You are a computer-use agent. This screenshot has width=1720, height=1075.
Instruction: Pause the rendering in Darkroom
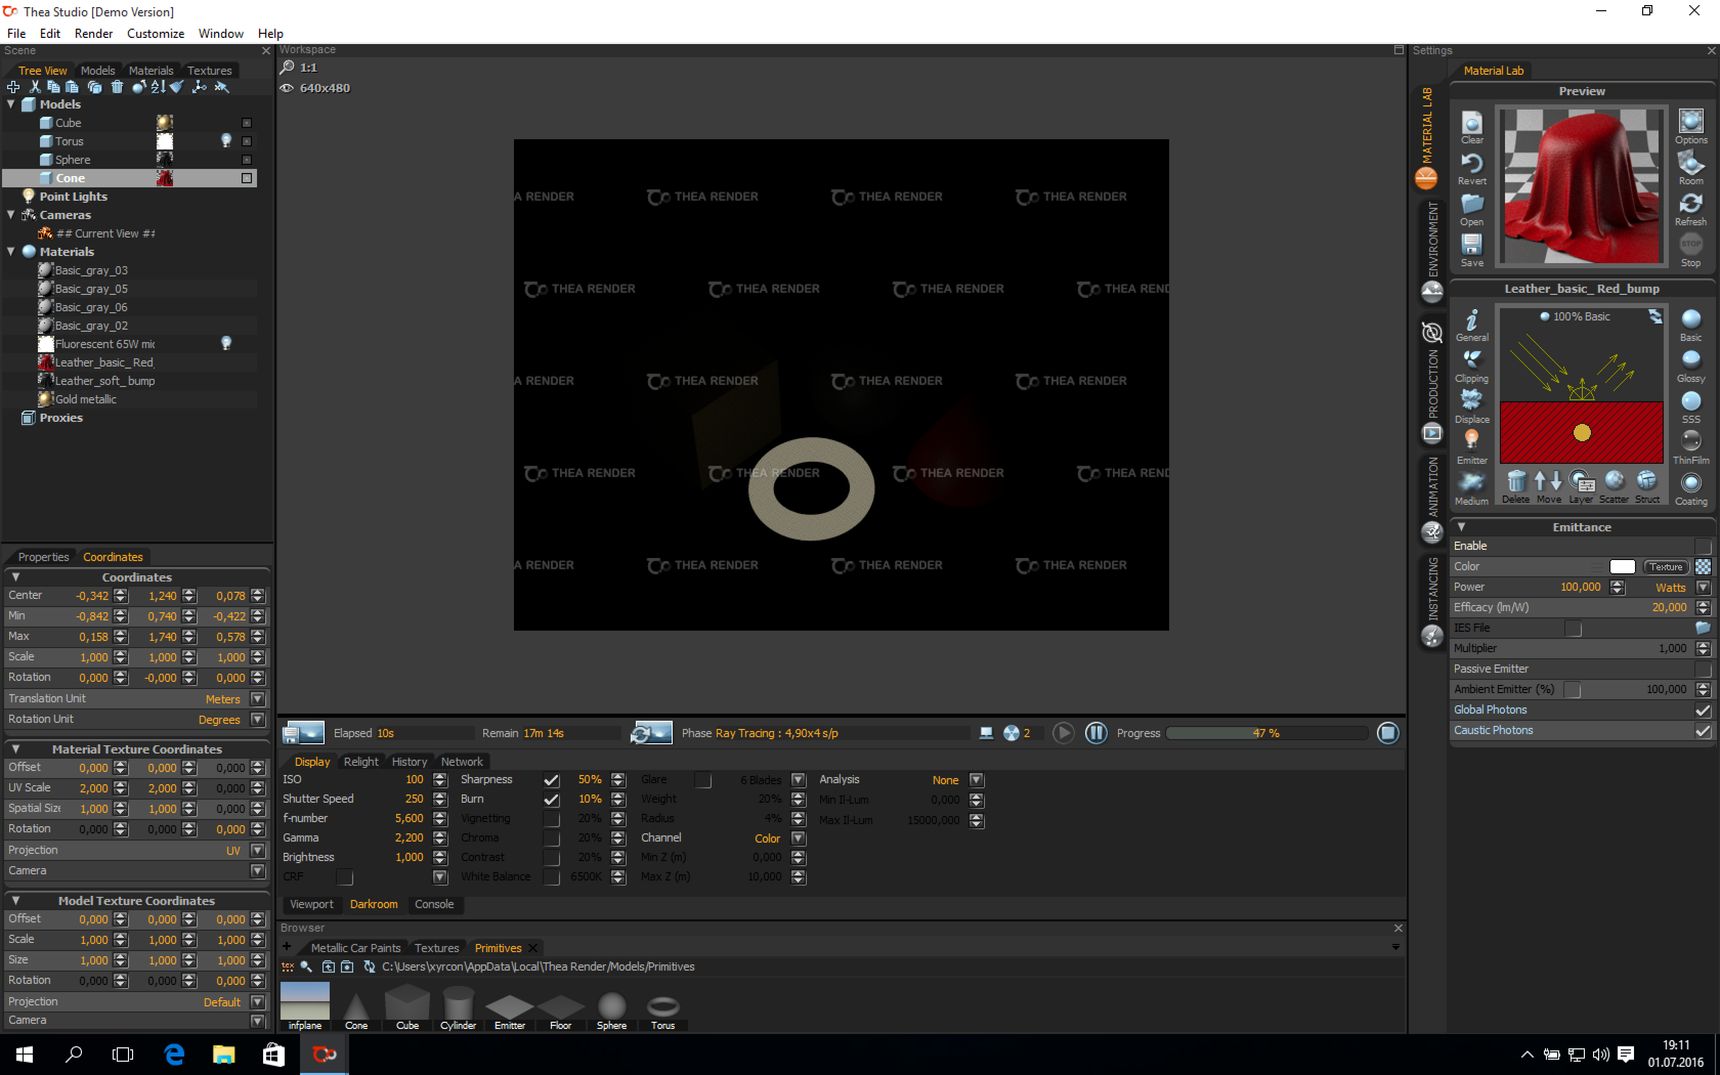1096,733
